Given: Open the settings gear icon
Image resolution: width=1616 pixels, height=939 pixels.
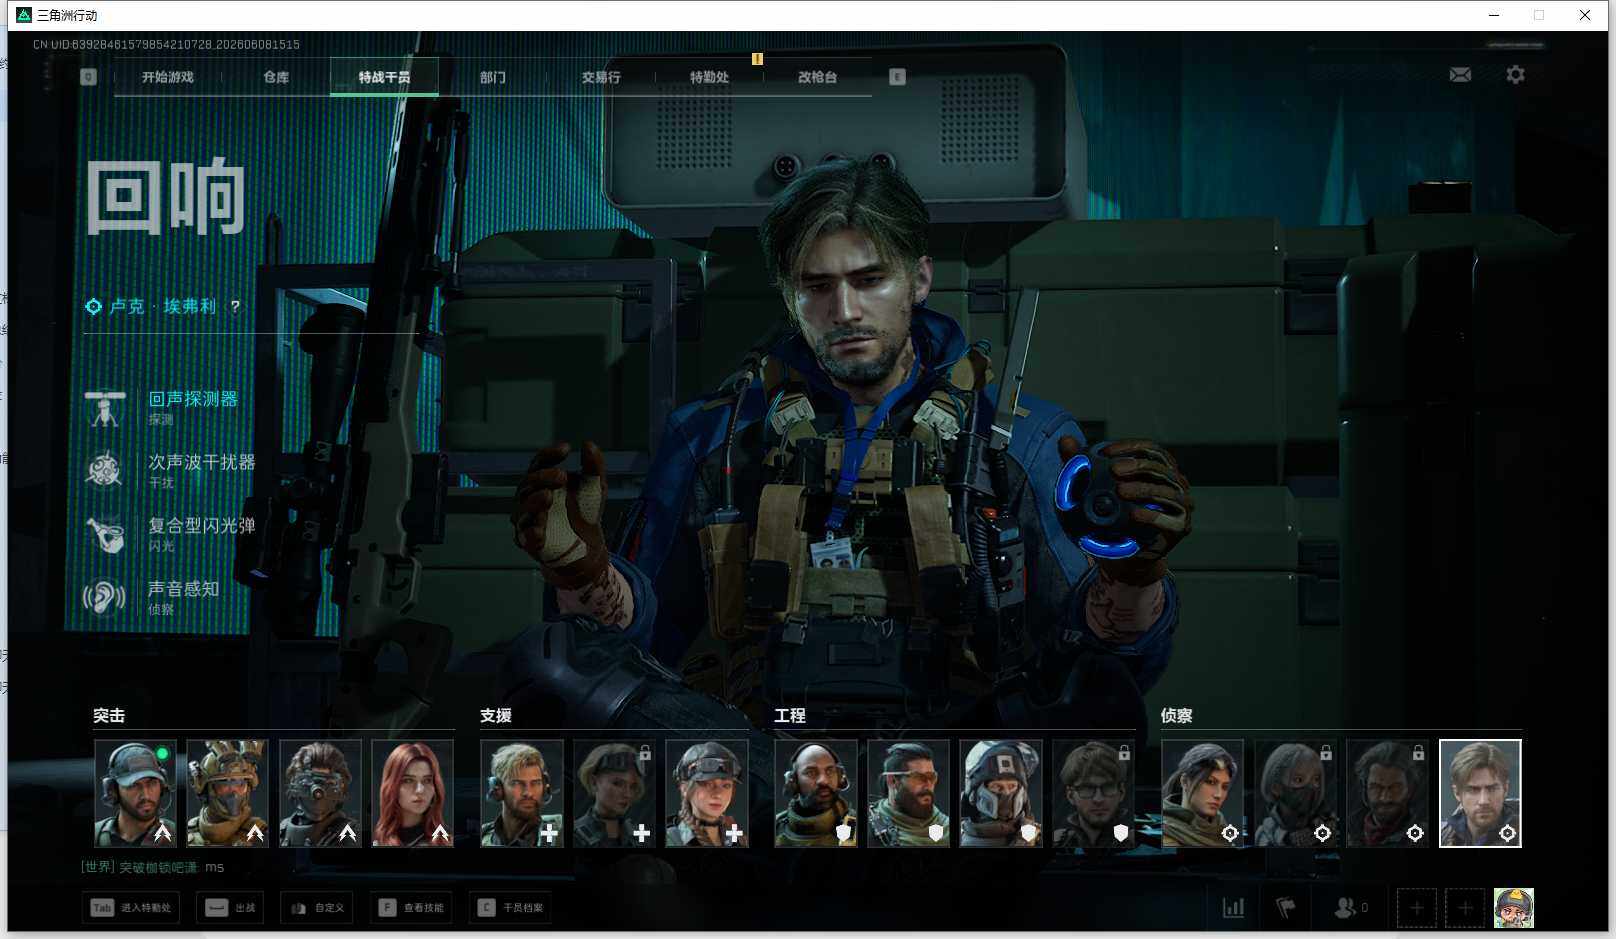Looking at the screenshot, I should point(1515,75).
